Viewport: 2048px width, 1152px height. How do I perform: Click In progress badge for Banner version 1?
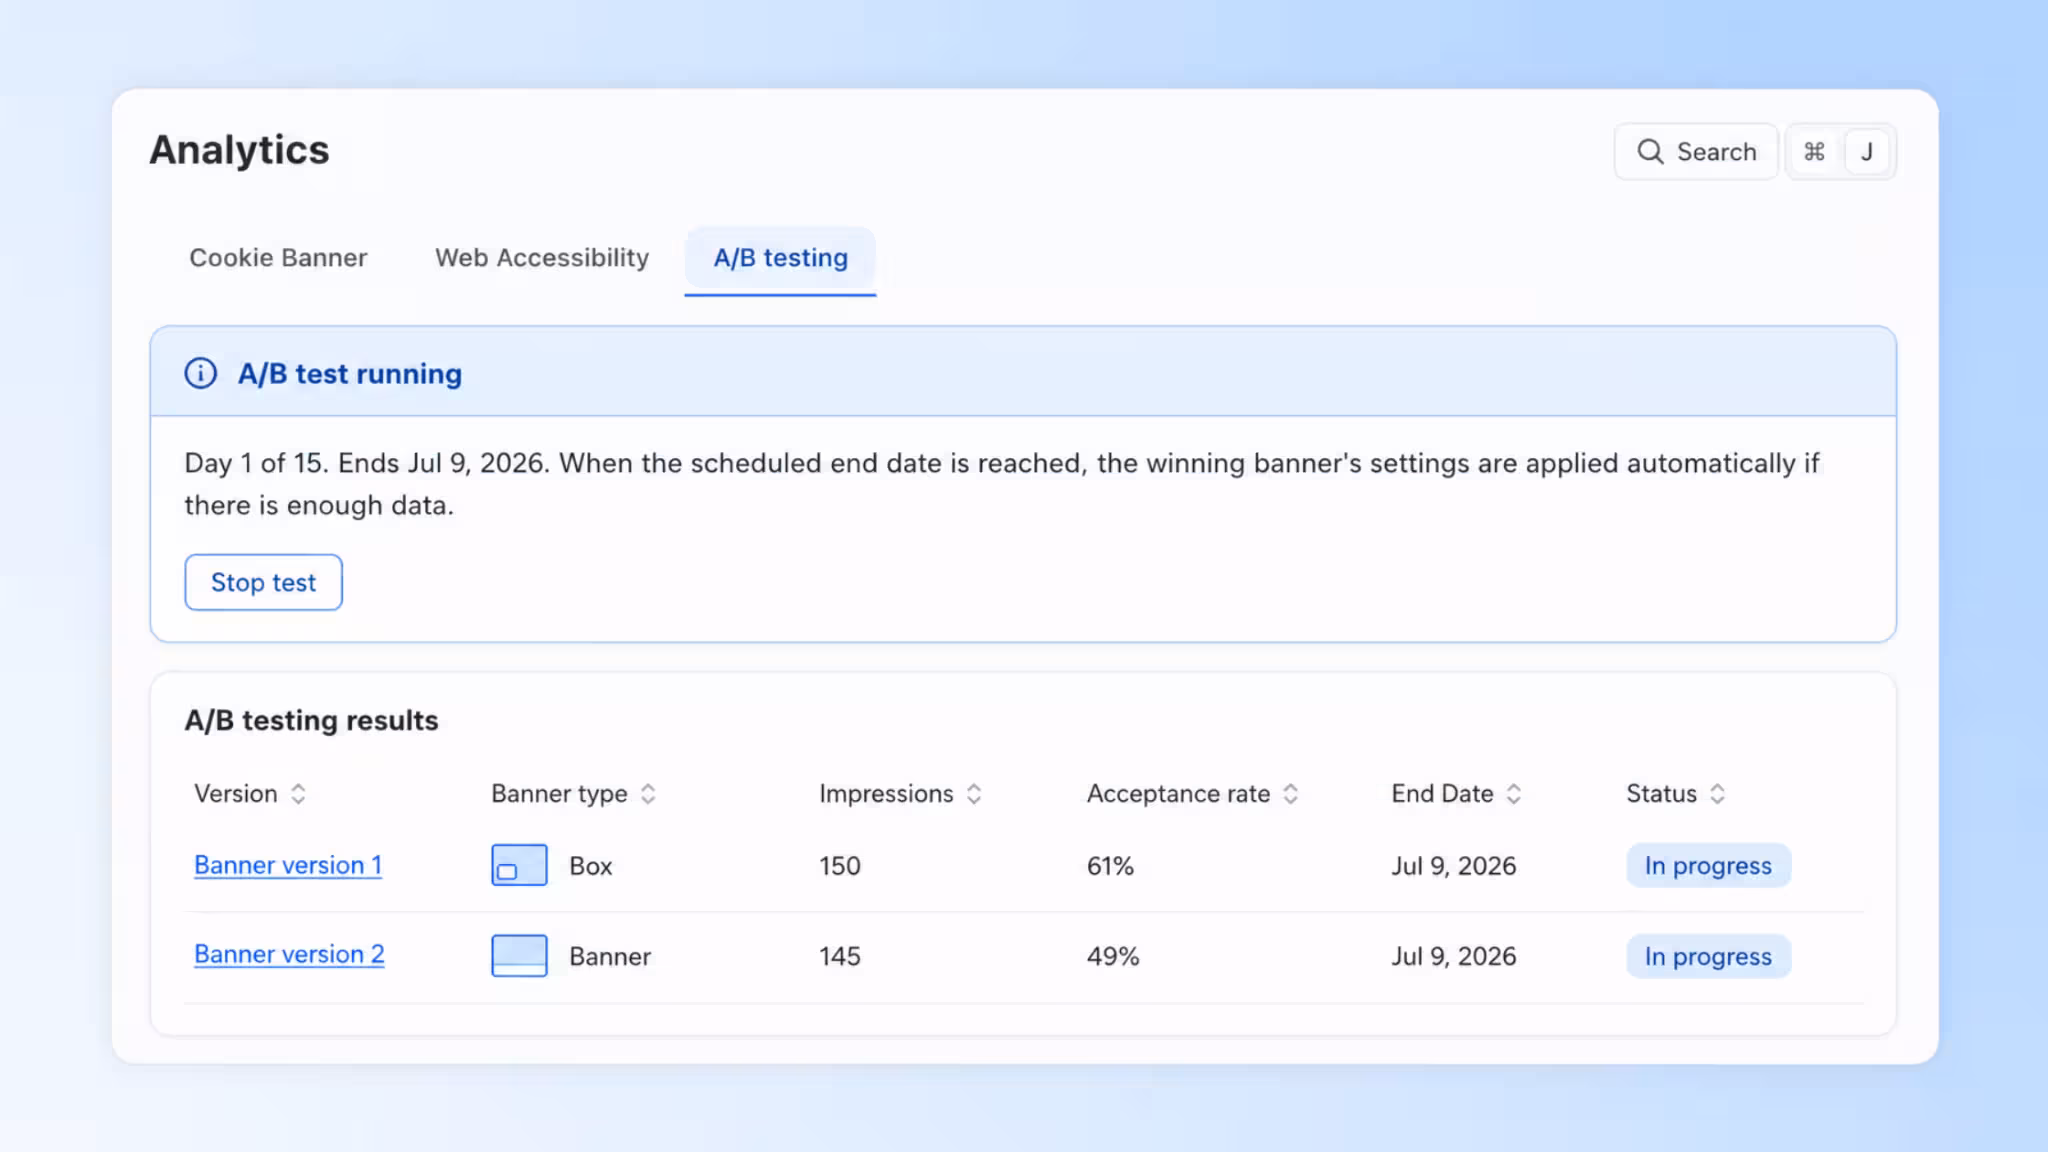point(1708,866)
